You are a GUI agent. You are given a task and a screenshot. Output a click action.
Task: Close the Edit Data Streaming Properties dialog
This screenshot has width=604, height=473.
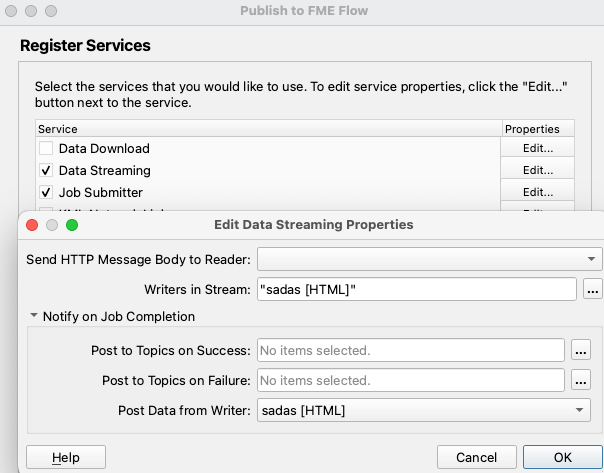[x=32, y=225]
